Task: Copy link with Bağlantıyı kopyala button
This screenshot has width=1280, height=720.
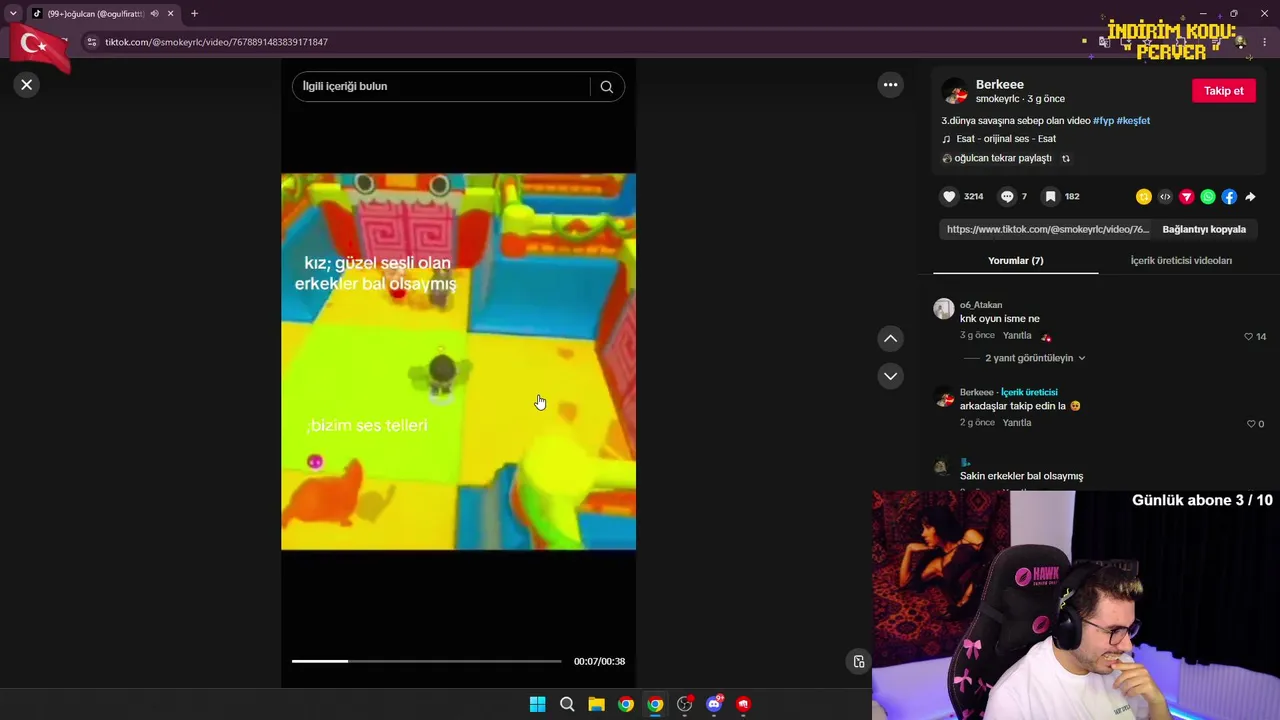Action: click(x=1203, y=229)
